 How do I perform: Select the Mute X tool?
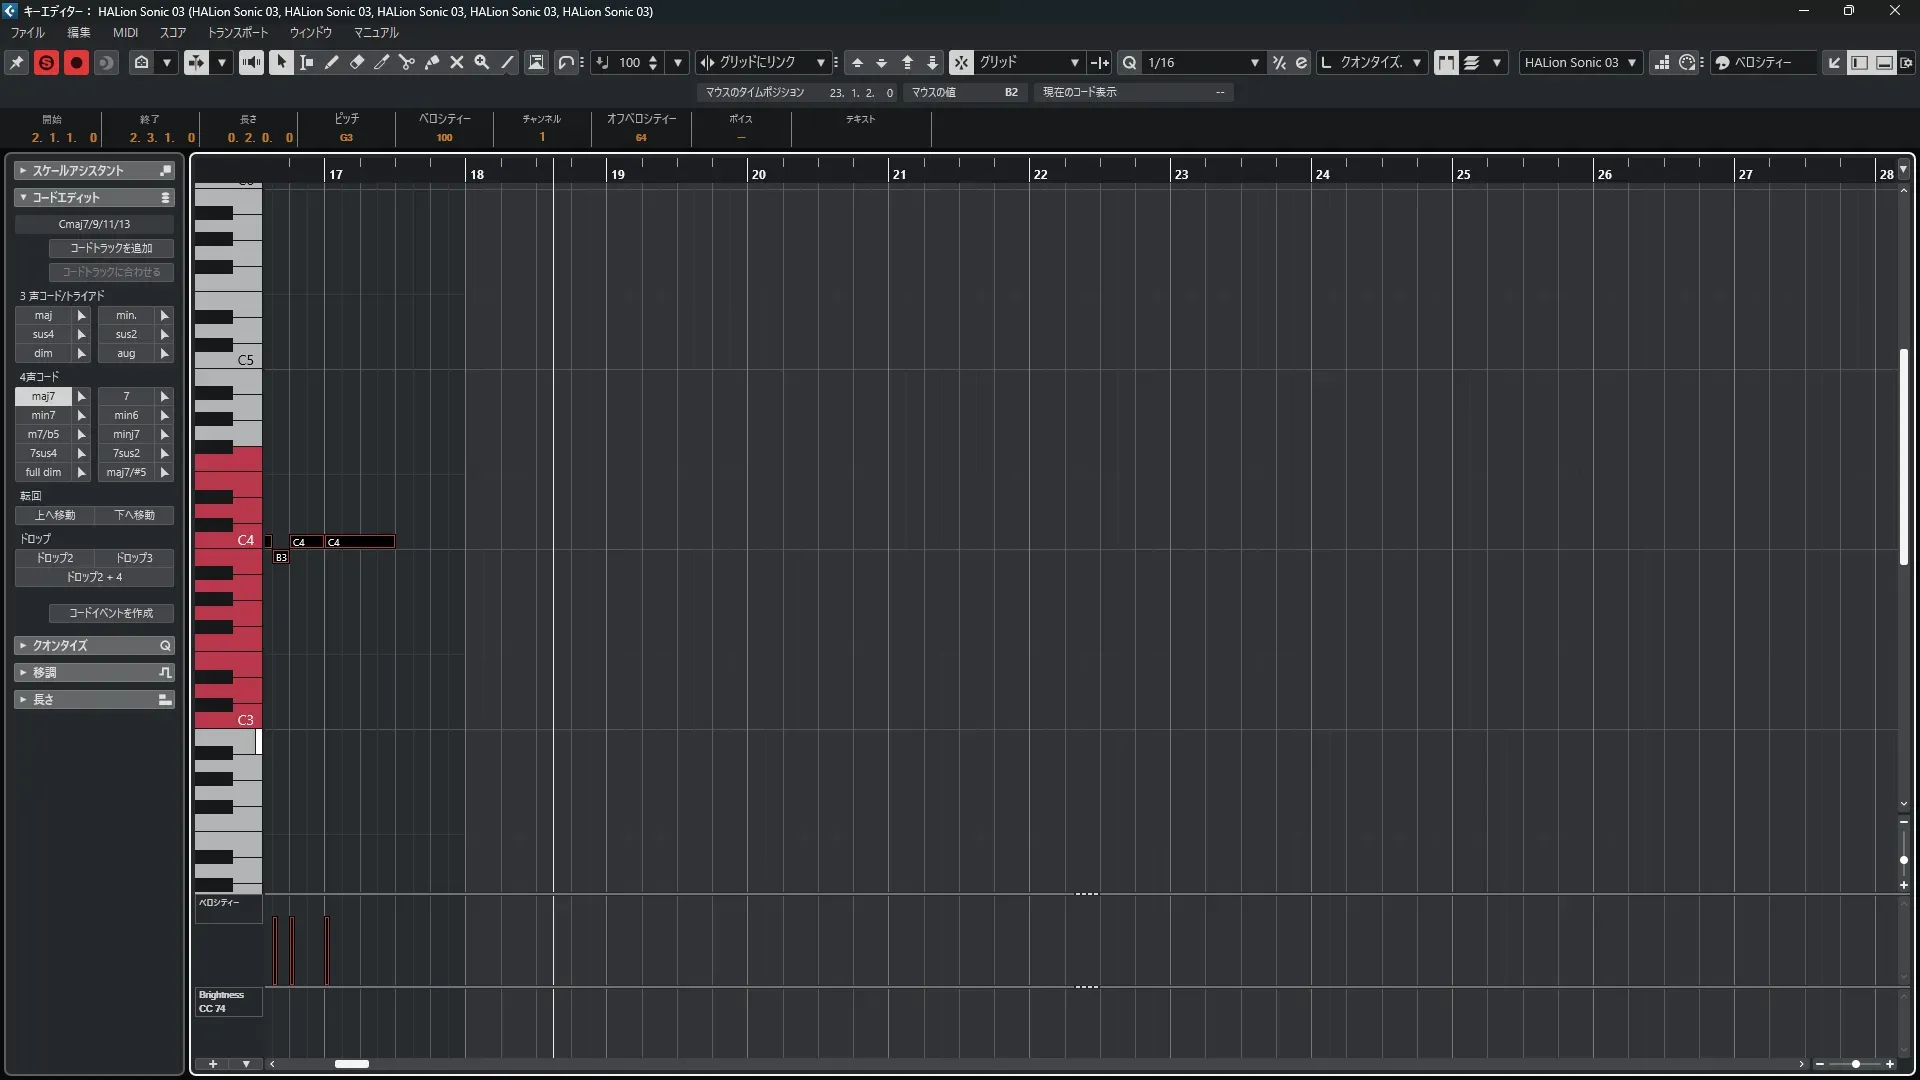(457, 62)
